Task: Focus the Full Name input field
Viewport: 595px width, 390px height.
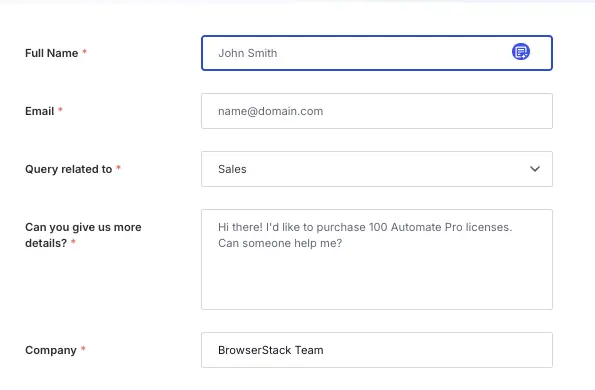Action: tap(377, 53)
